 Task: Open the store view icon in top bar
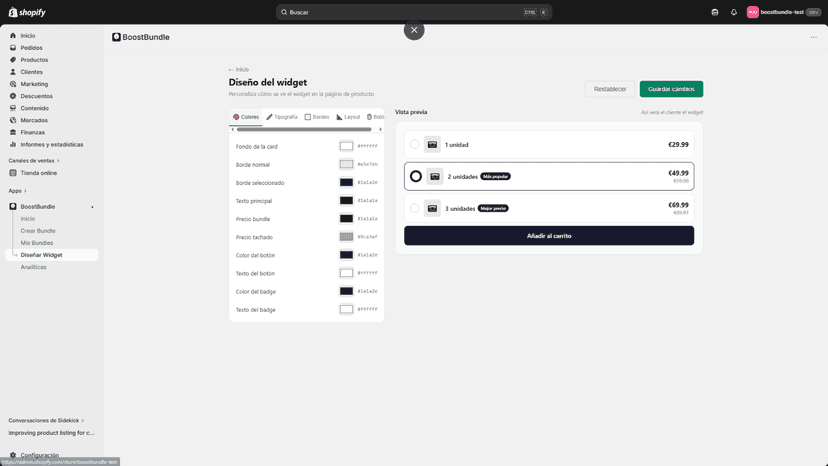pos(714,12)
